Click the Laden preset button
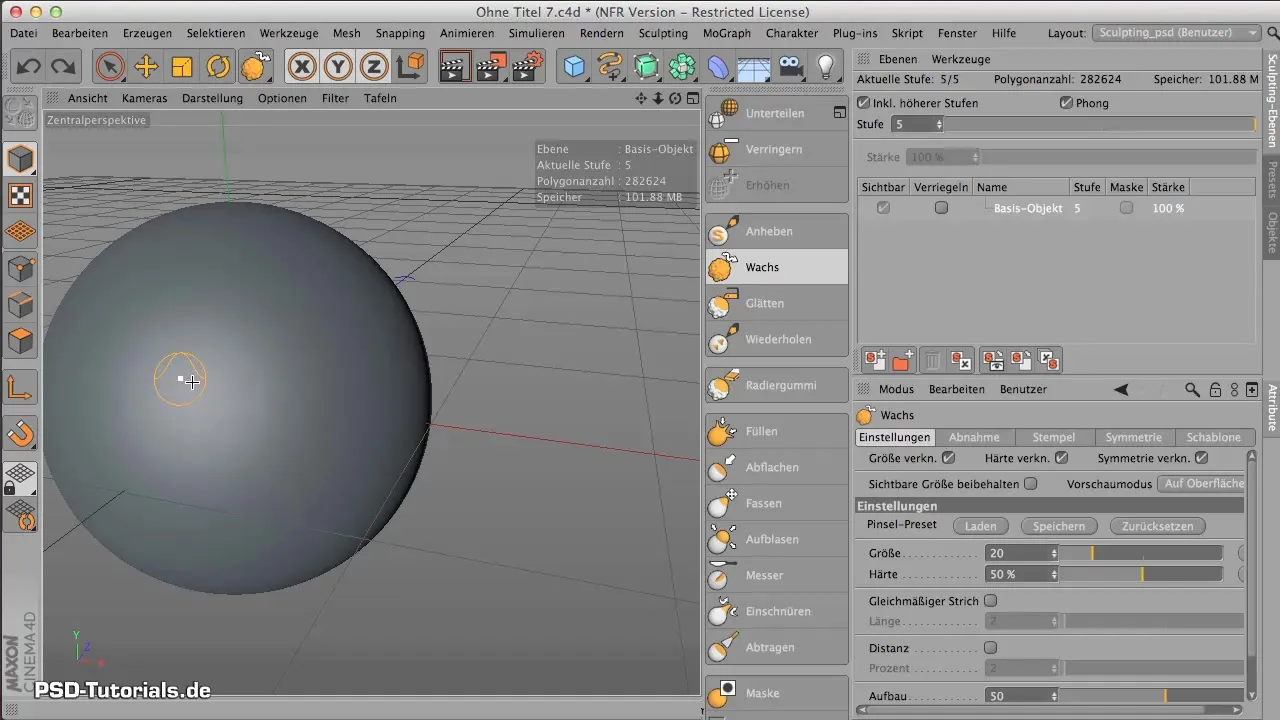This screenshot has width=1280, height=720. click(x=980, y=526)
